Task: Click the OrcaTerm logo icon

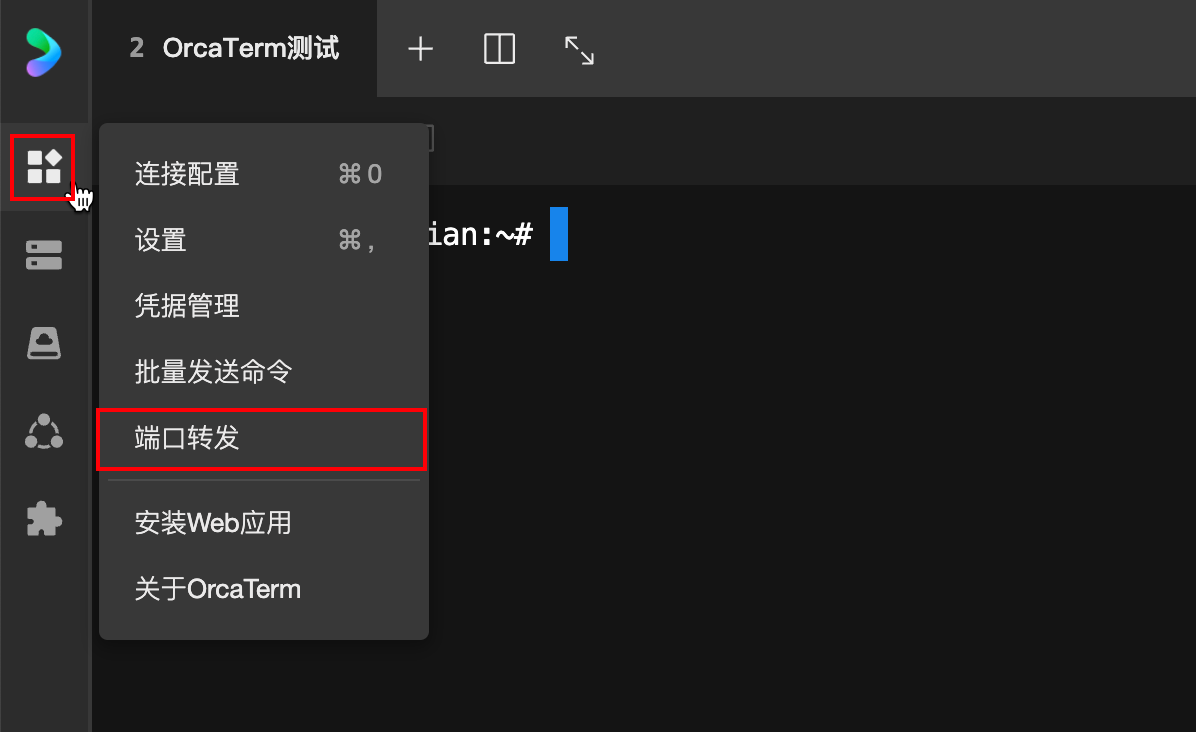Action: click(x=44, y=51)
